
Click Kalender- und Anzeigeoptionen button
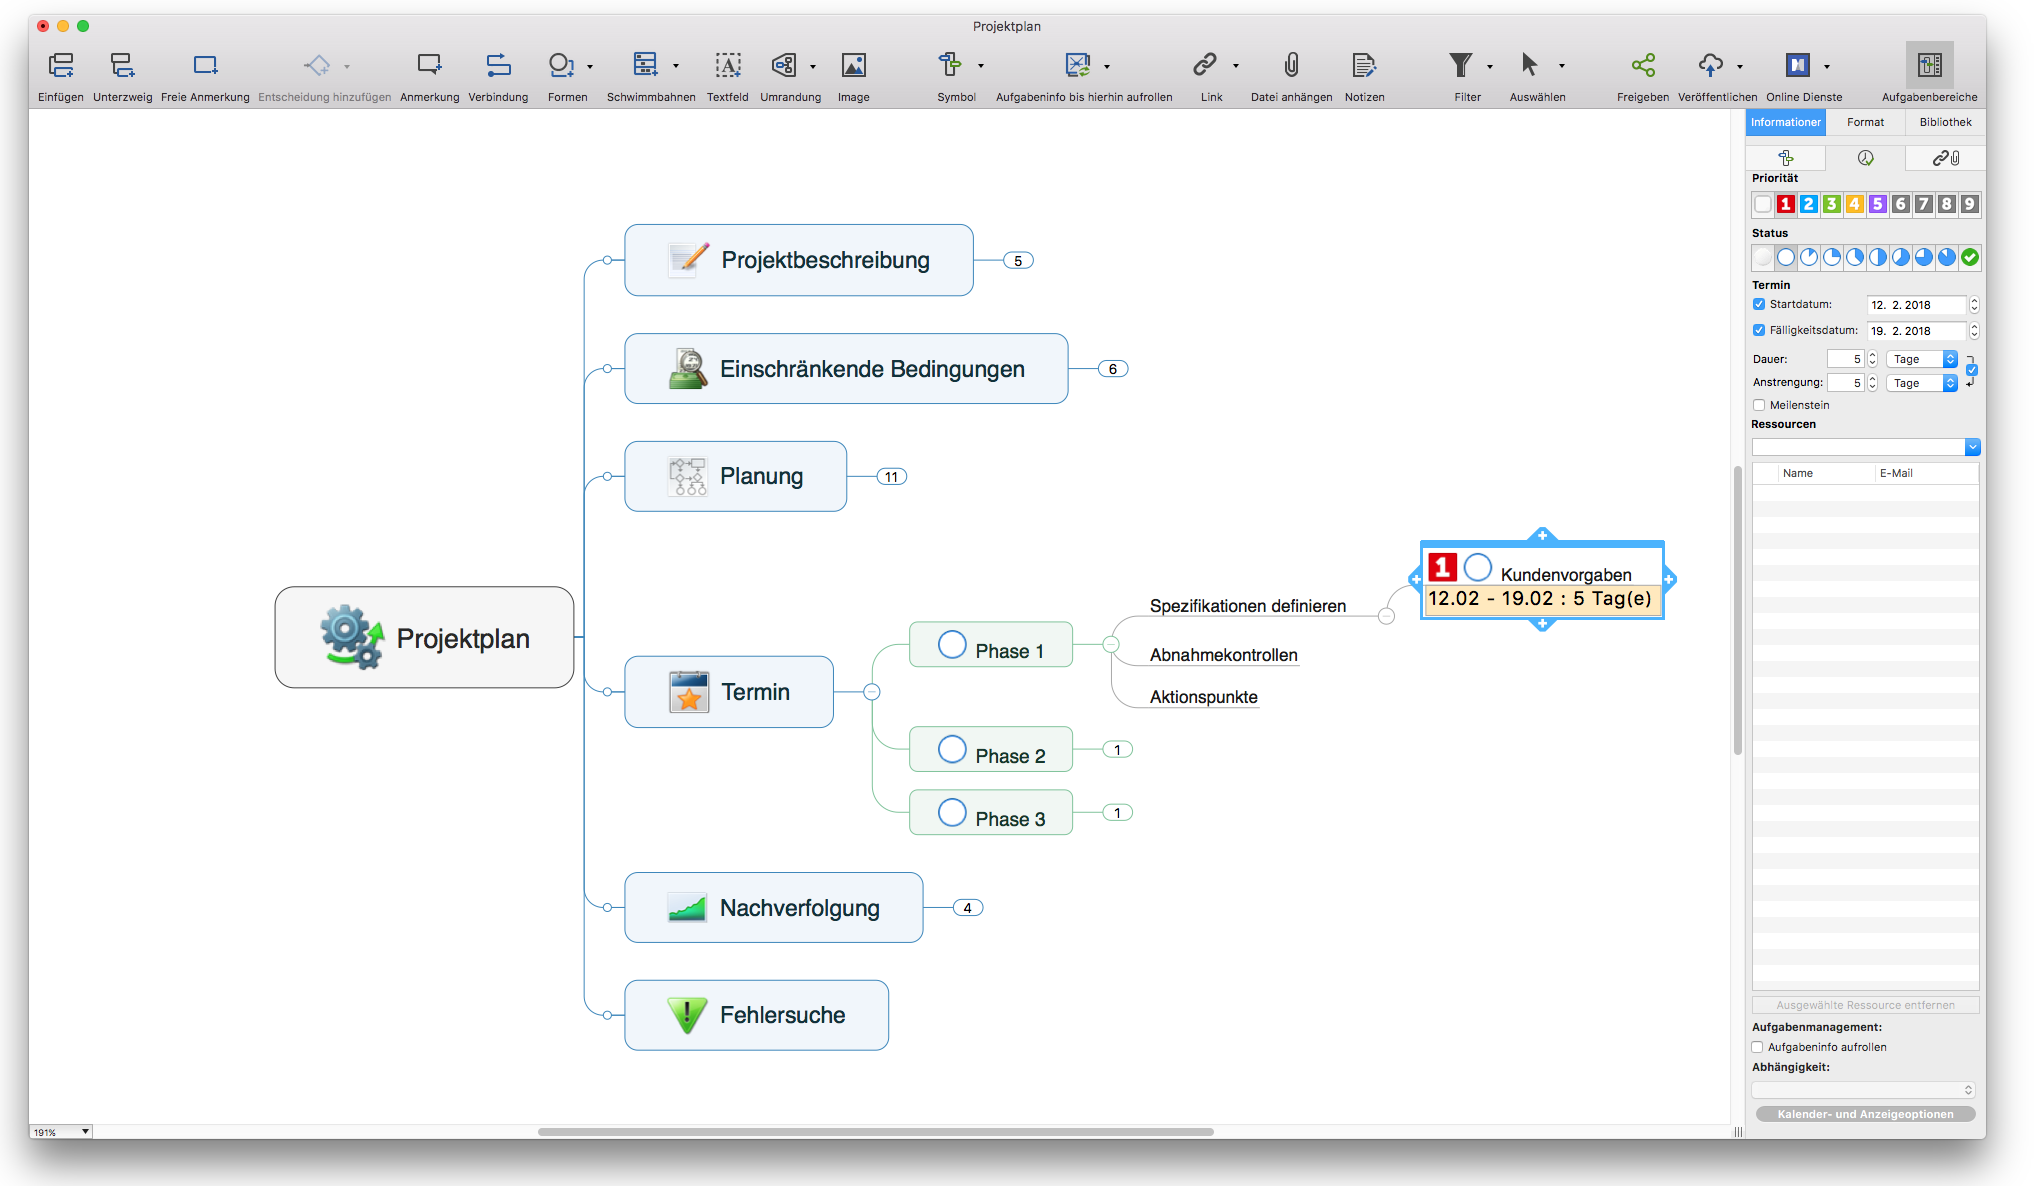(1864, 1113)
